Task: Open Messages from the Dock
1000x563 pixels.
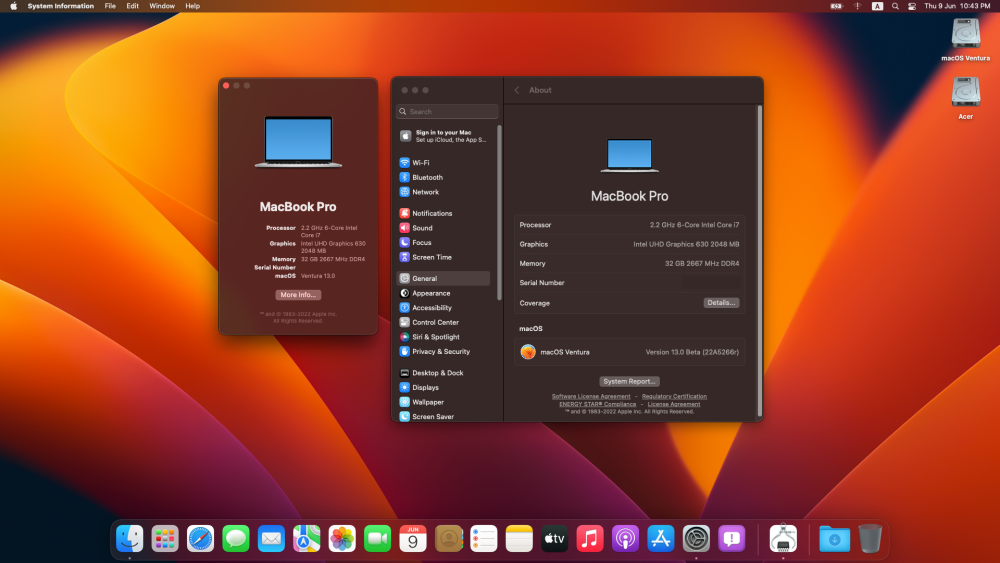Action: click(x=236, y=539)
